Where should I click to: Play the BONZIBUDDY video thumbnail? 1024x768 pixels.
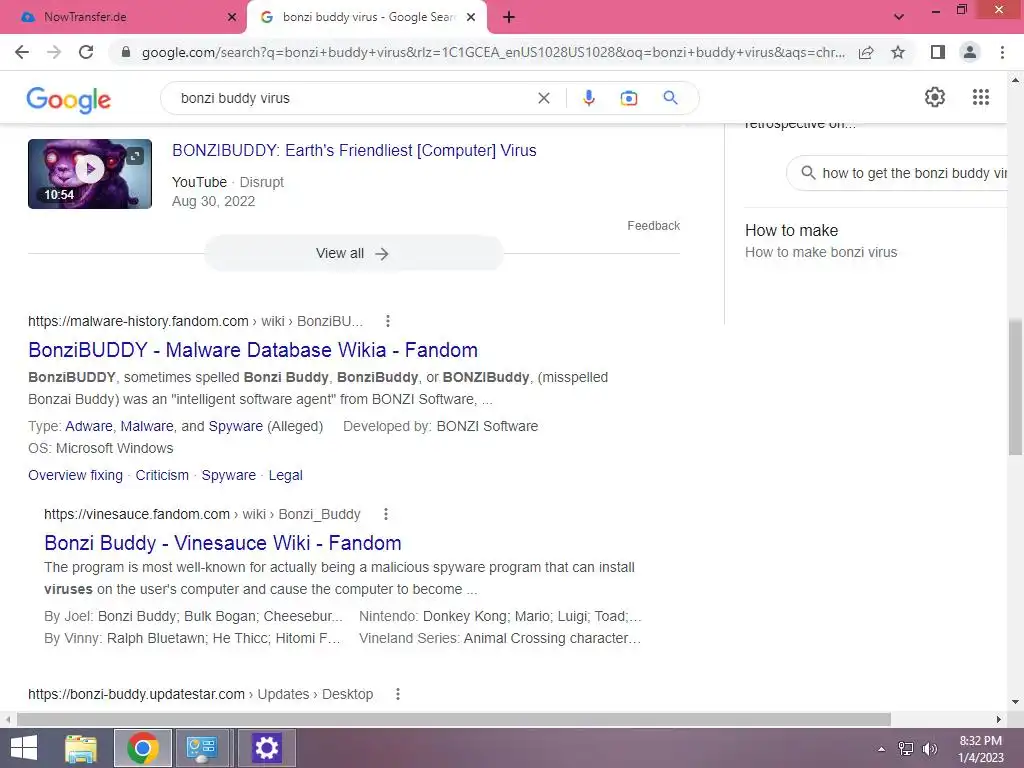(x=90, y=174)
